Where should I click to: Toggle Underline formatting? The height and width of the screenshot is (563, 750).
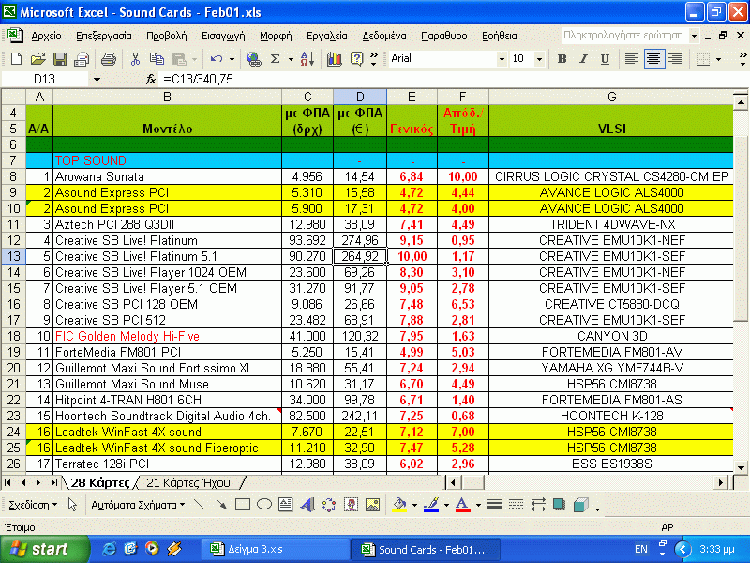point(605,59)
